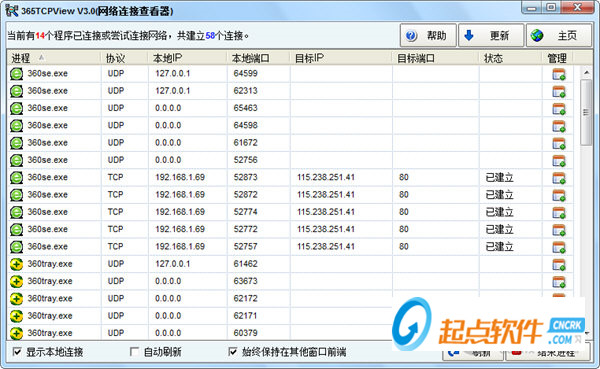Select target port 80 in port 52772 row
600x369 pixels.
tap(404, 229)
